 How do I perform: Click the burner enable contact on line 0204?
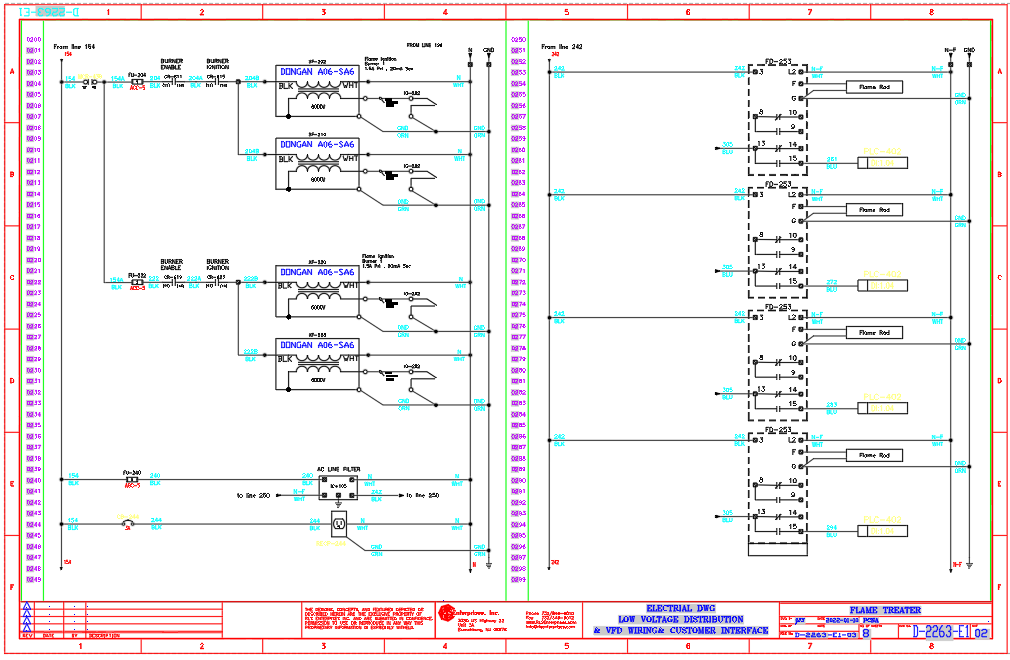pyautogui.click(x=173, y=82)
